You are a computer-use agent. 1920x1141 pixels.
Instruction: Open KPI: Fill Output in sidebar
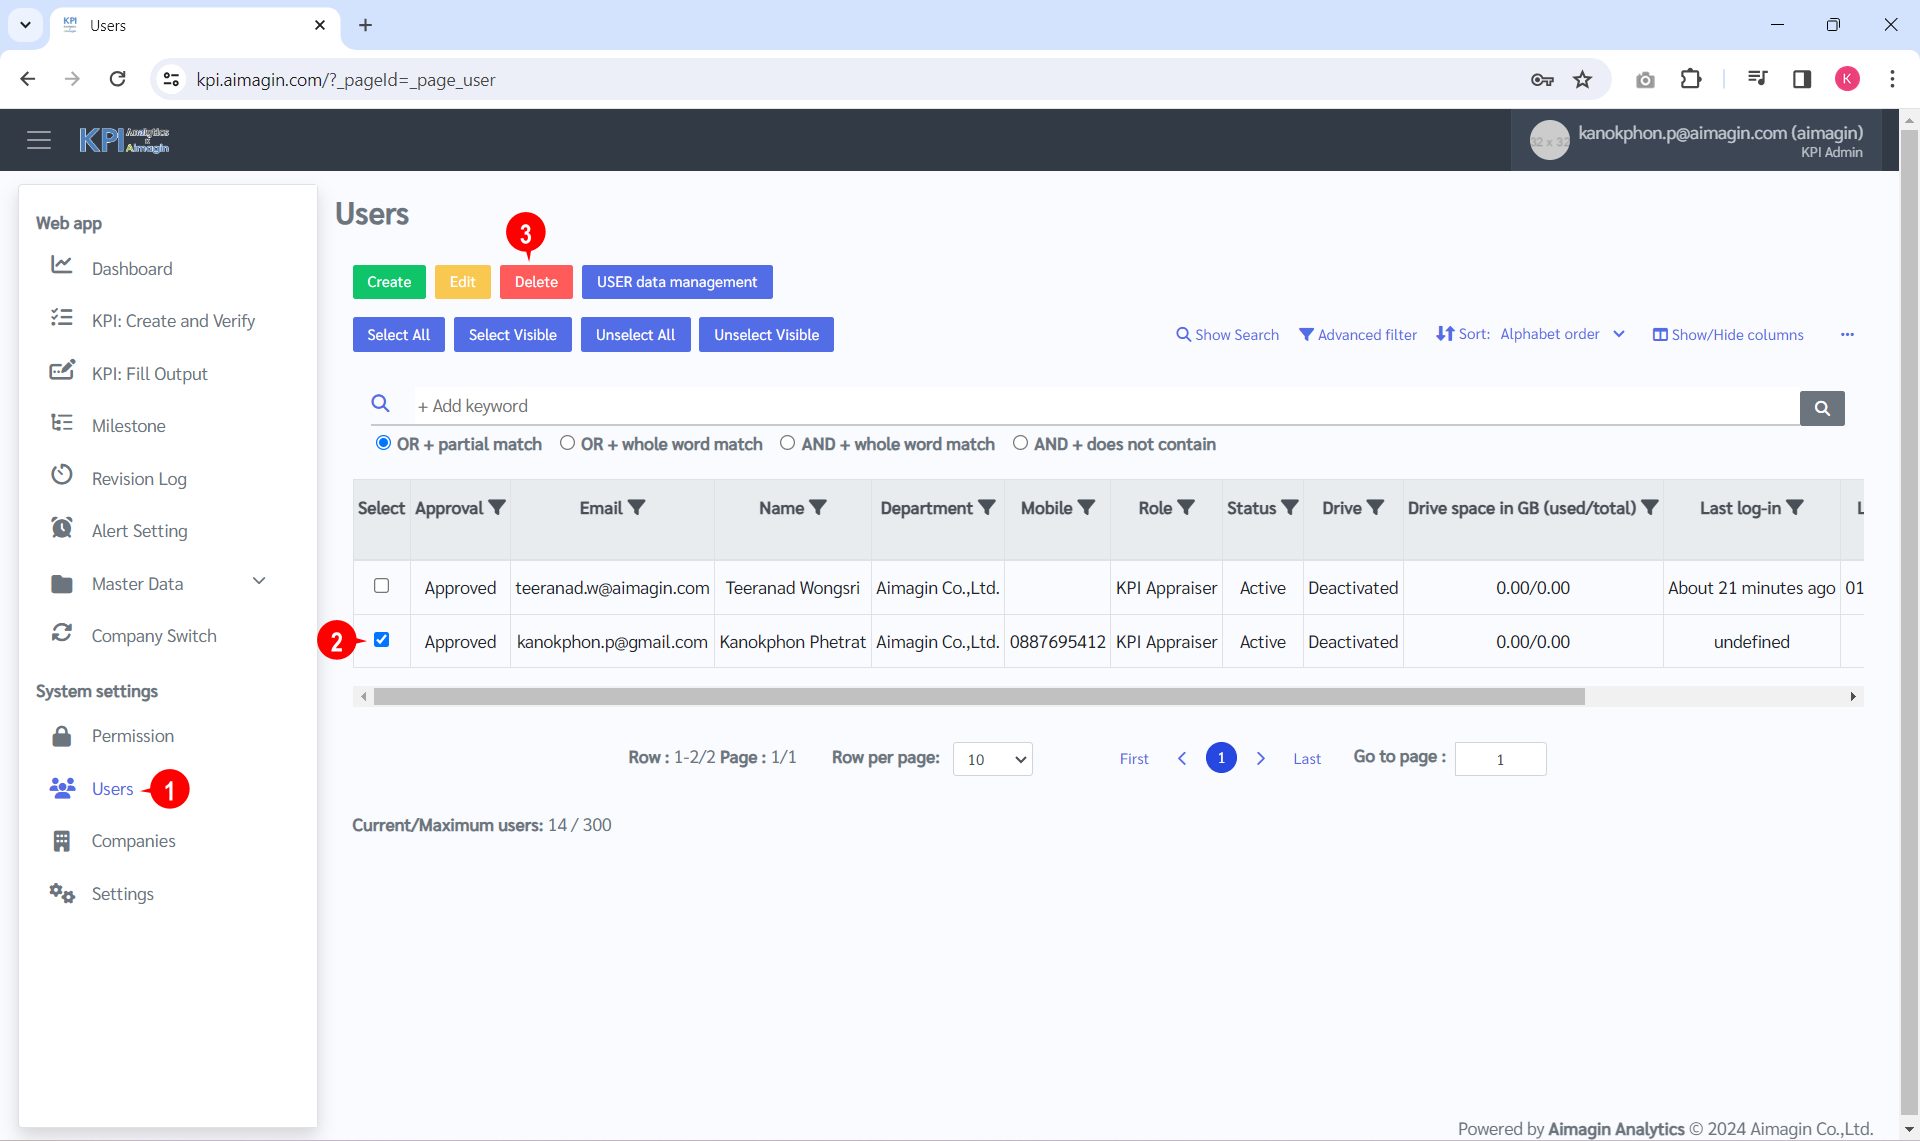tap(150, 374)
